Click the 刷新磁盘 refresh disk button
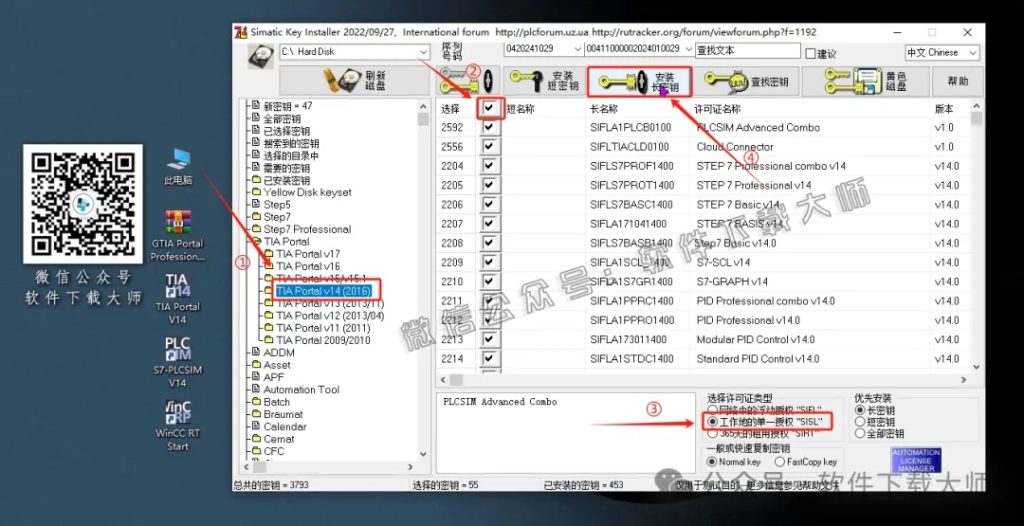This screenshot has width=1024, height=526. tap(355, 81)
